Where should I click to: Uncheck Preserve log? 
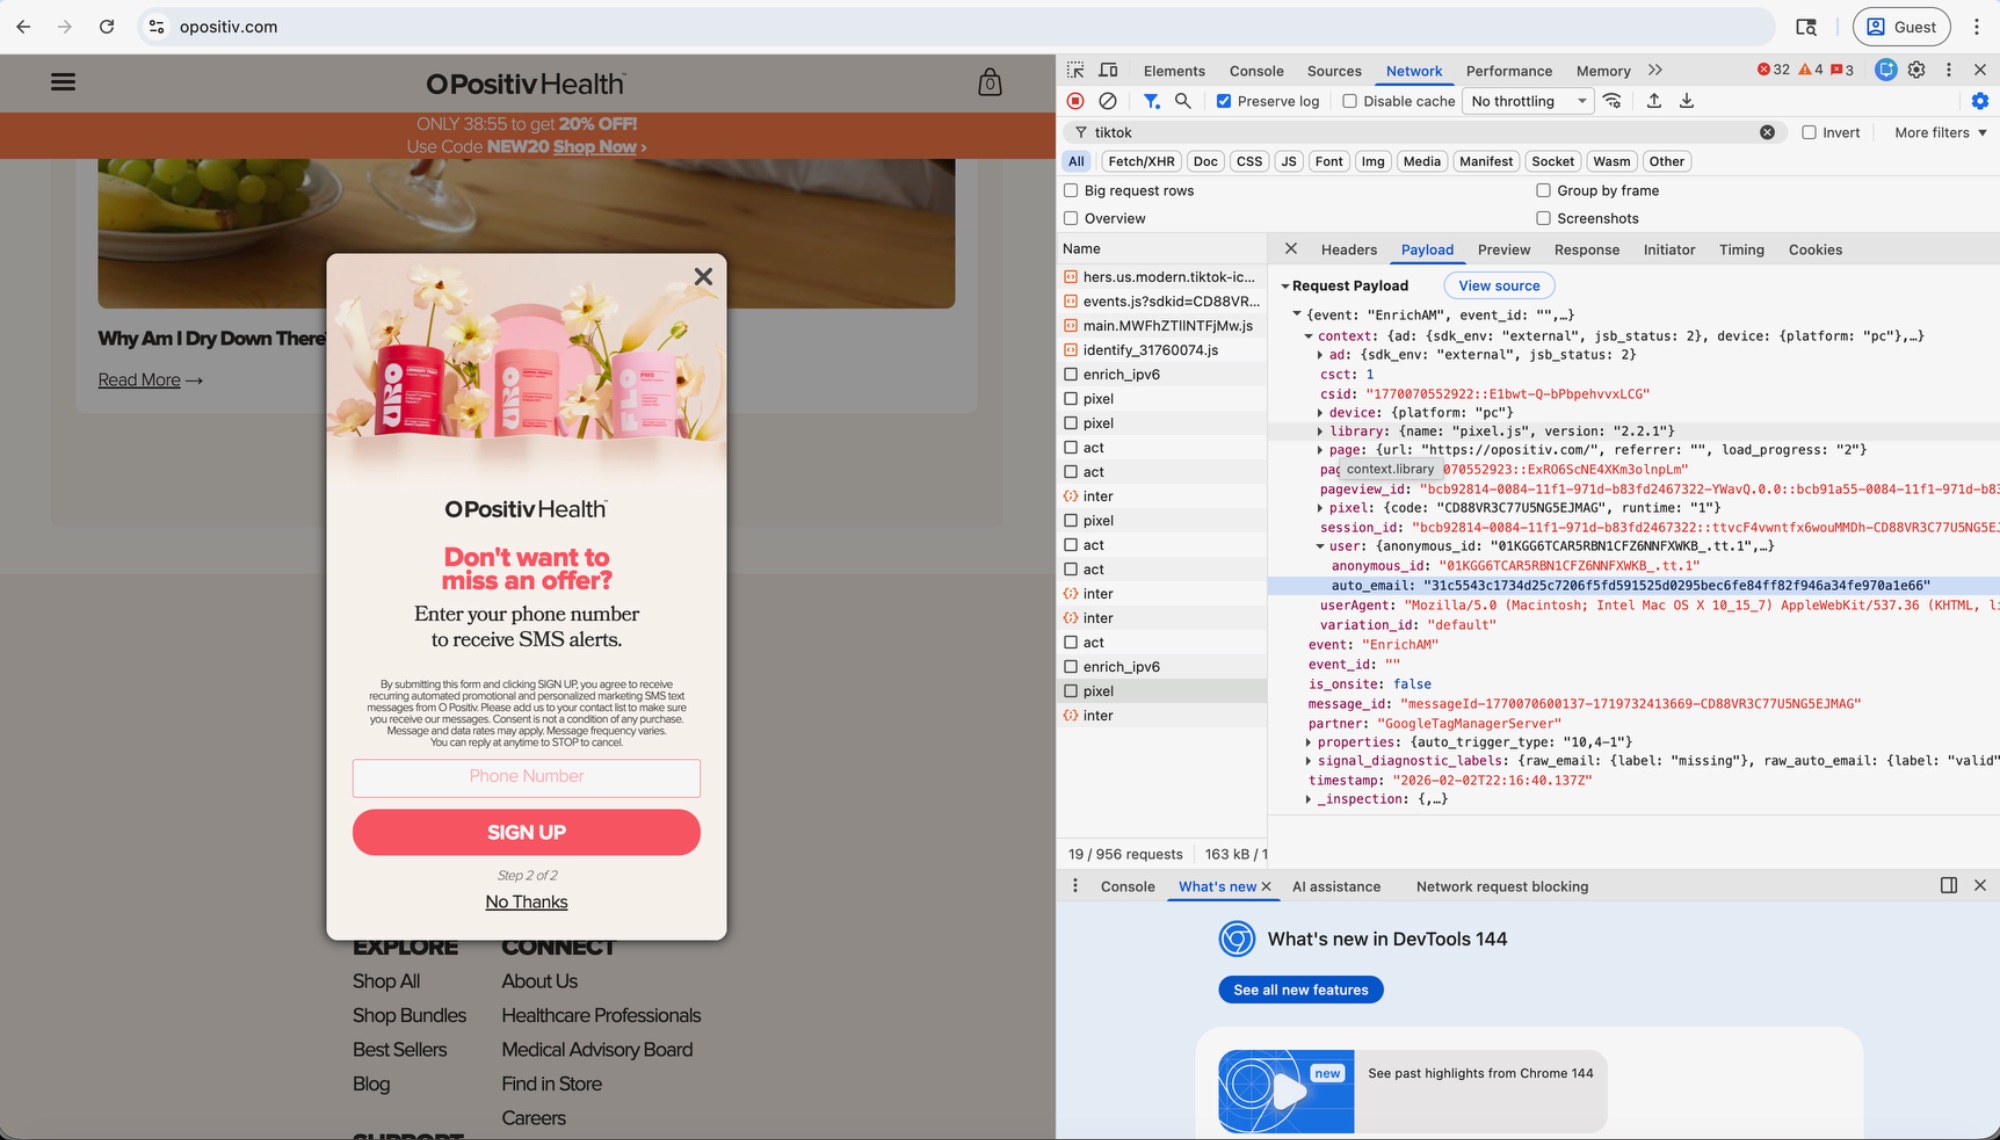[1222, 100]
